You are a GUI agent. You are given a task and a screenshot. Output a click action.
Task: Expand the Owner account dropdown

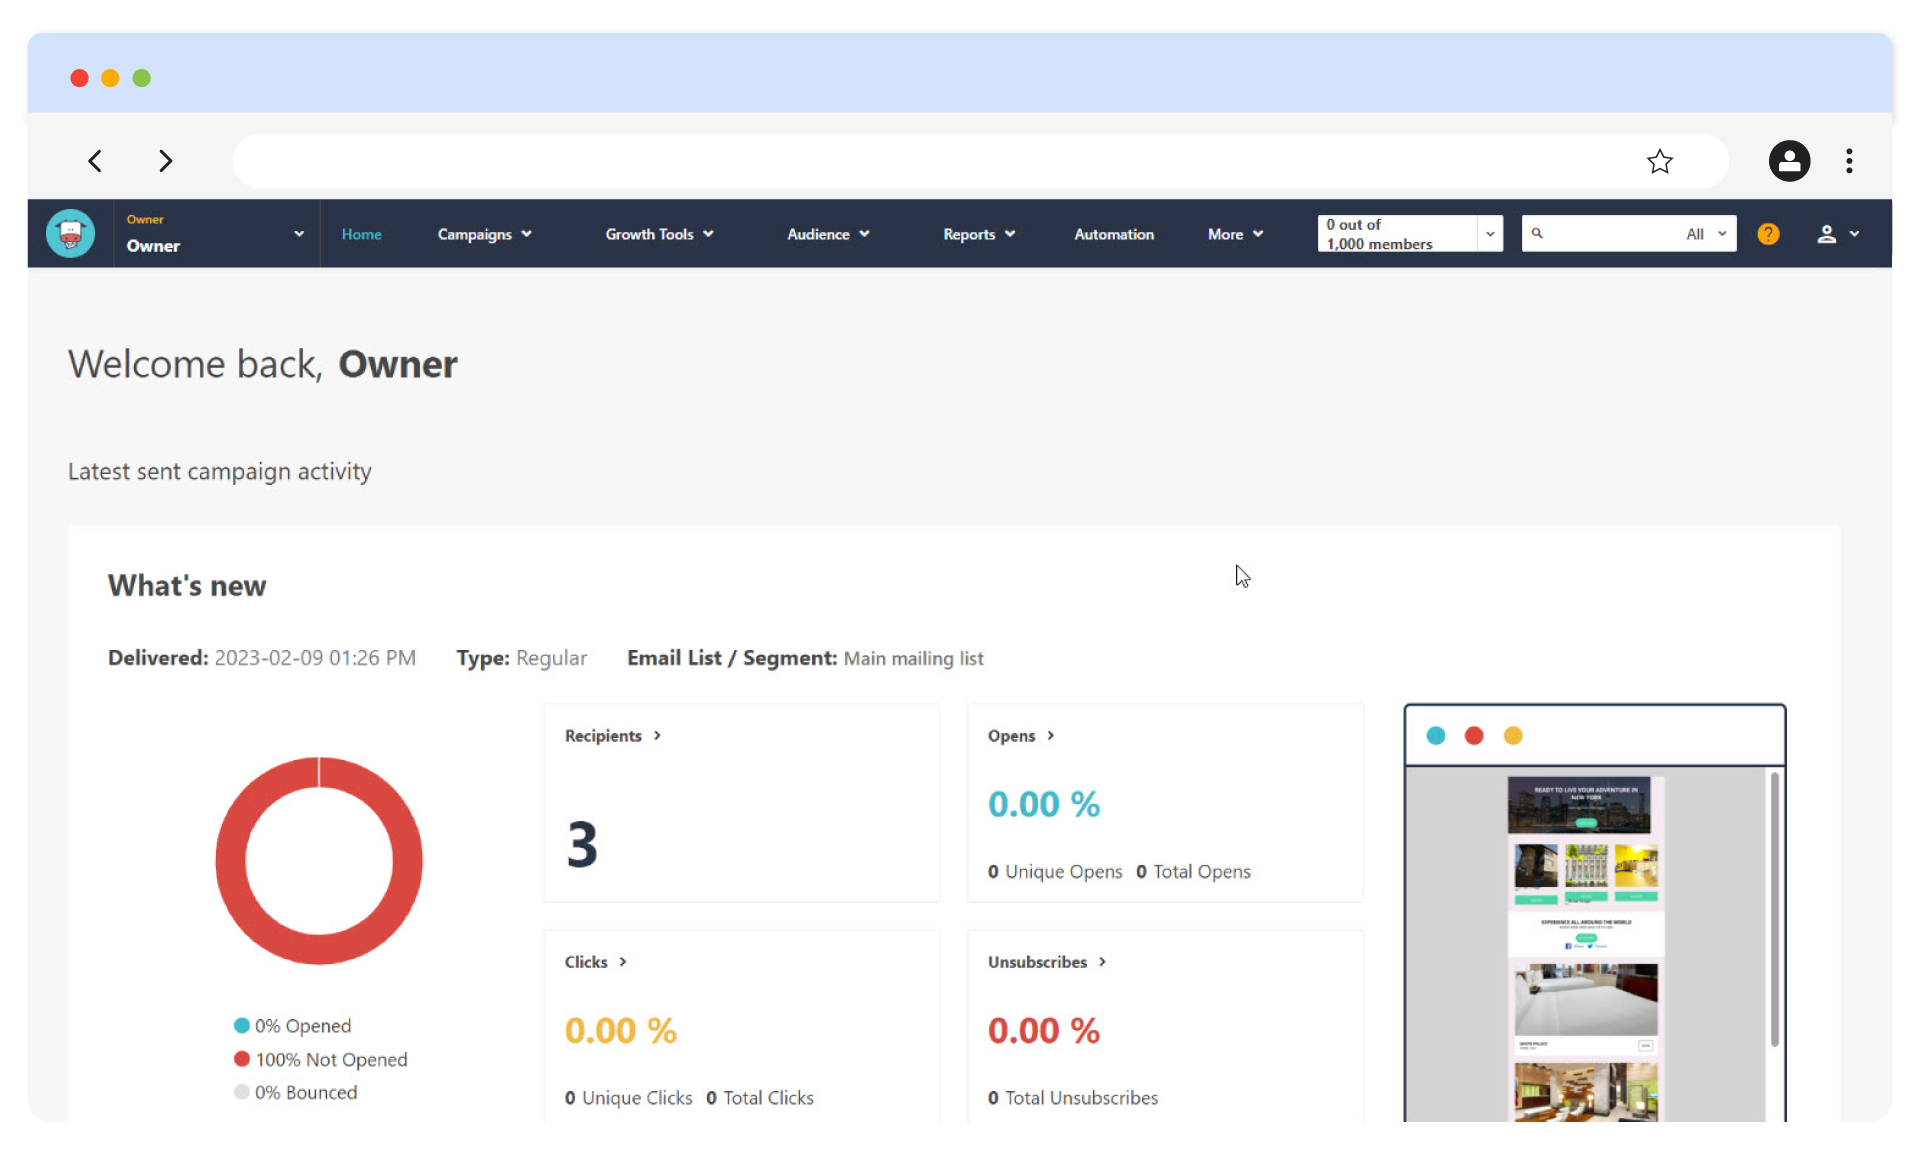298,234
